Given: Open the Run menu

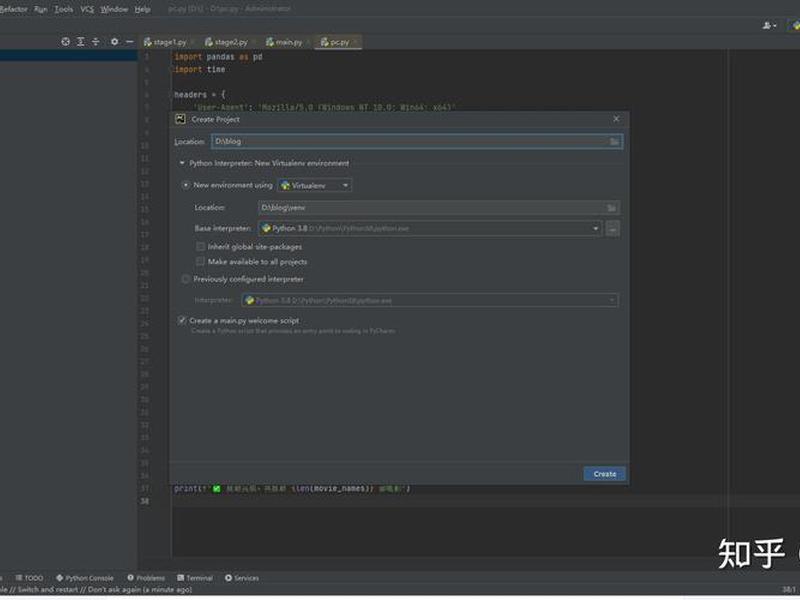Looking at the screenshot, I should (40, 9).
